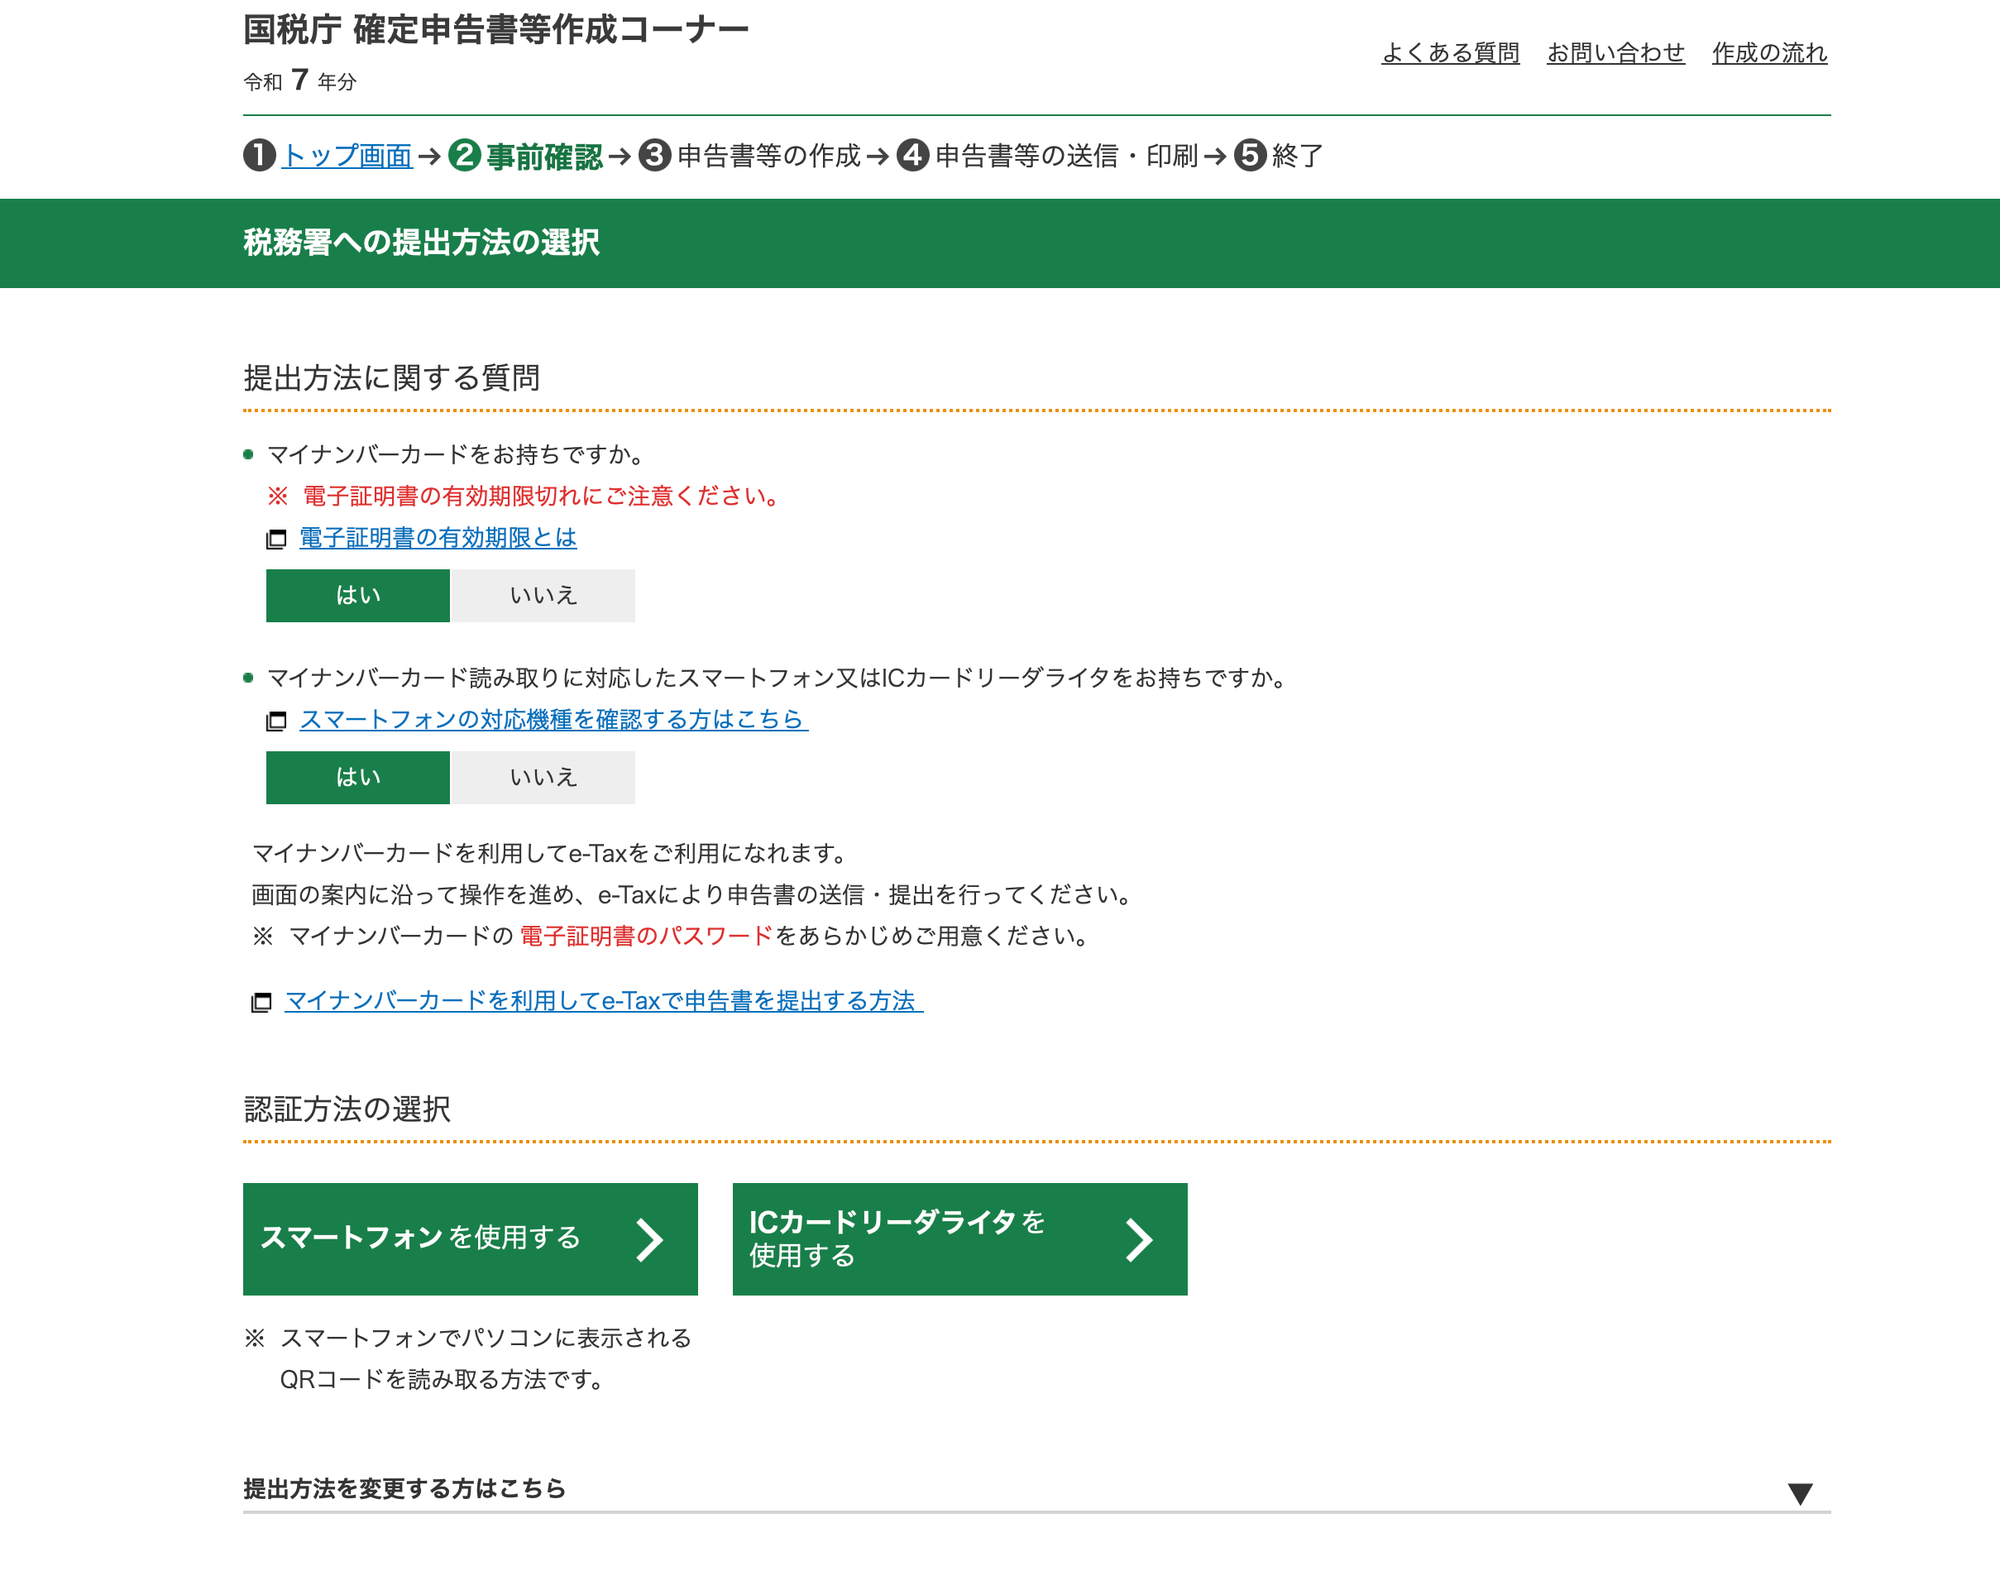
Task: Open お問い合わせ in header menu
Action: coord(1615,53)
